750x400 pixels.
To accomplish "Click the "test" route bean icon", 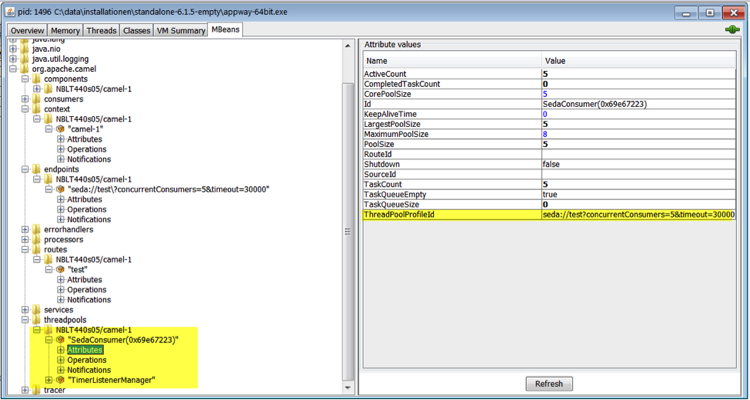I will click(60, 269).
